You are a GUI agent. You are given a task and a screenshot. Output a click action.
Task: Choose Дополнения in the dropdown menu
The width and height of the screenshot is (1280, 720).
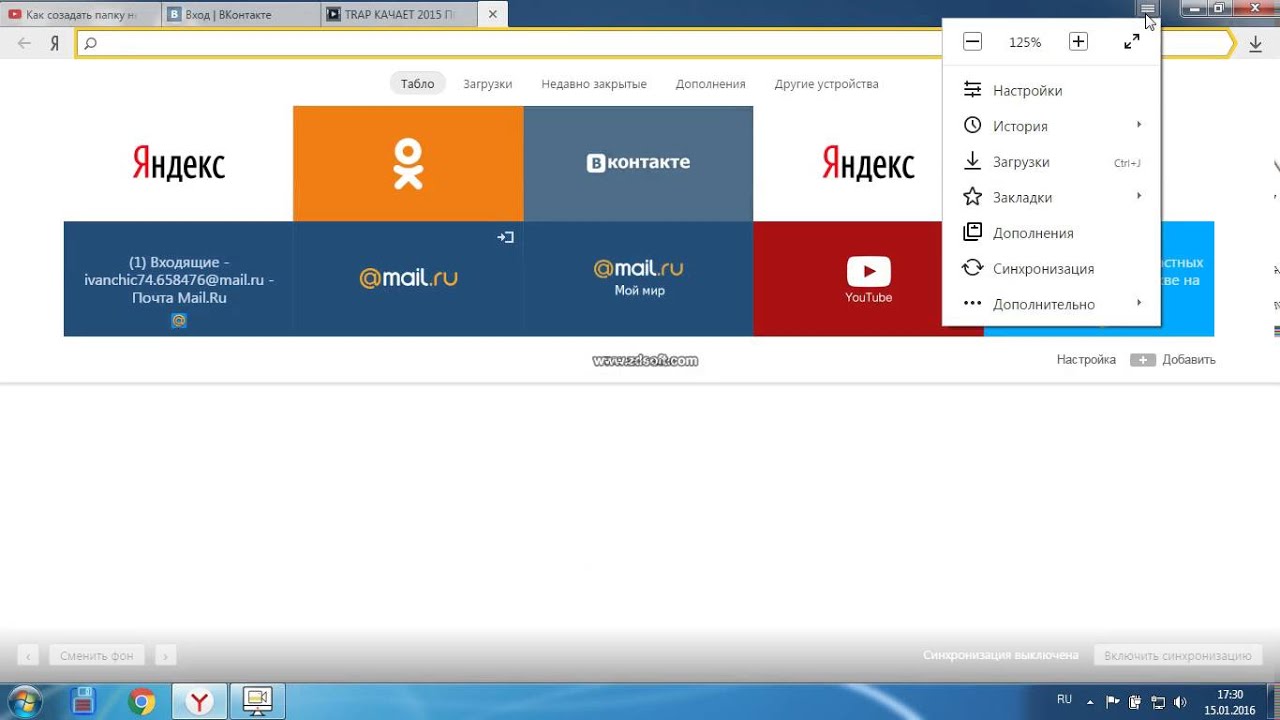[x=1051, y=233]
